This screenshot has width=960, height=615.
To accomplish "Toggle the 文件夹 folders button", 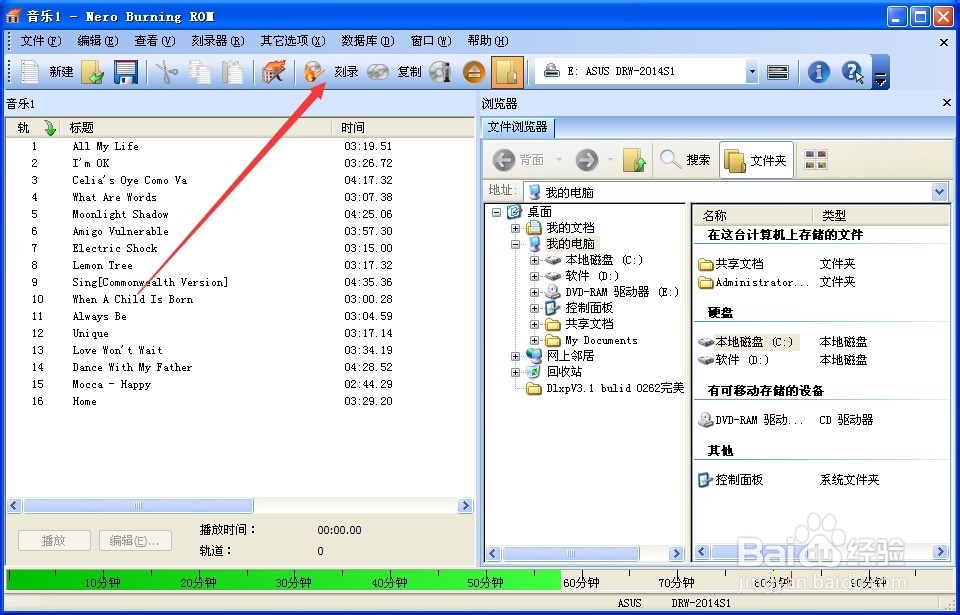I will (756, 160).
